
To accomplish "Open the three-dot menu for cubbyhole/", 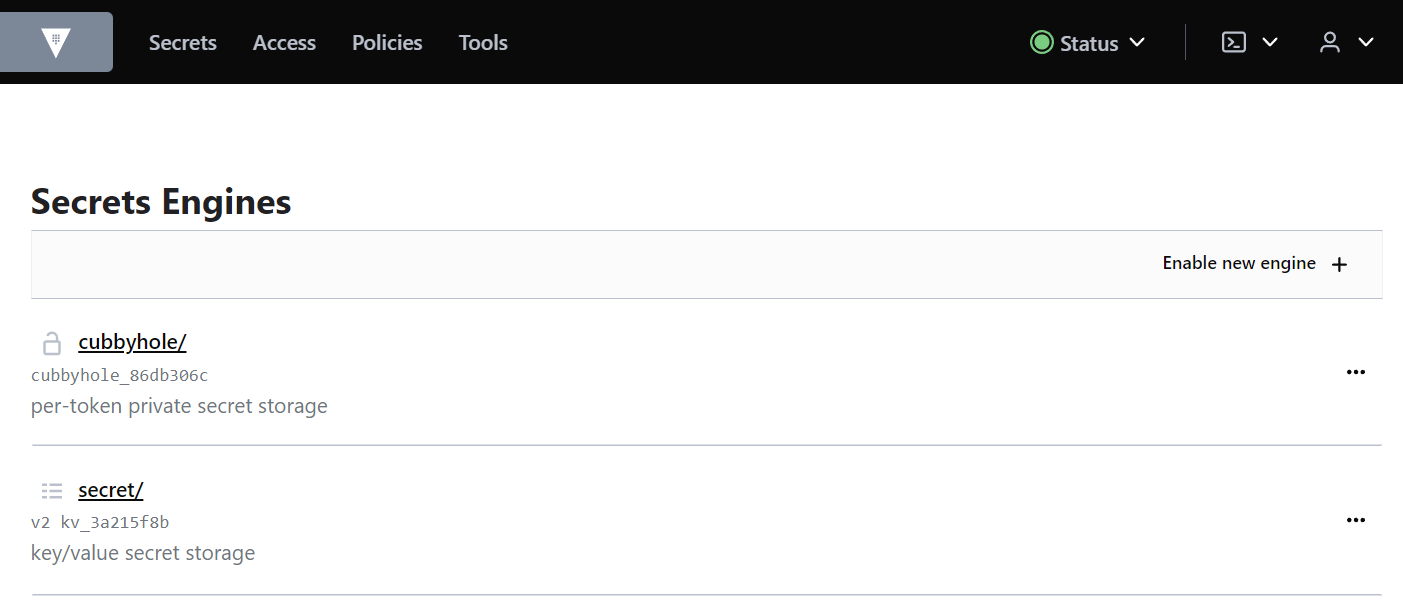I will [1356, 372].
